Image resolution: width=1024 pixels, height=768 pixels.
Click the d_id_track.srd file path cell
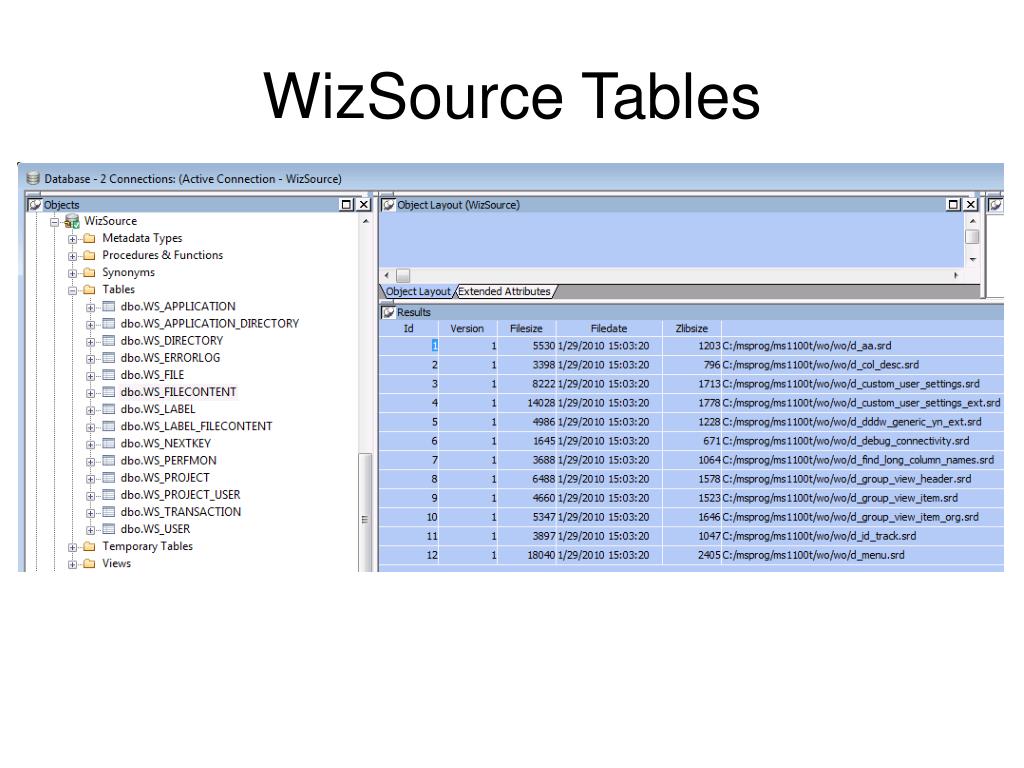(819, 536)
